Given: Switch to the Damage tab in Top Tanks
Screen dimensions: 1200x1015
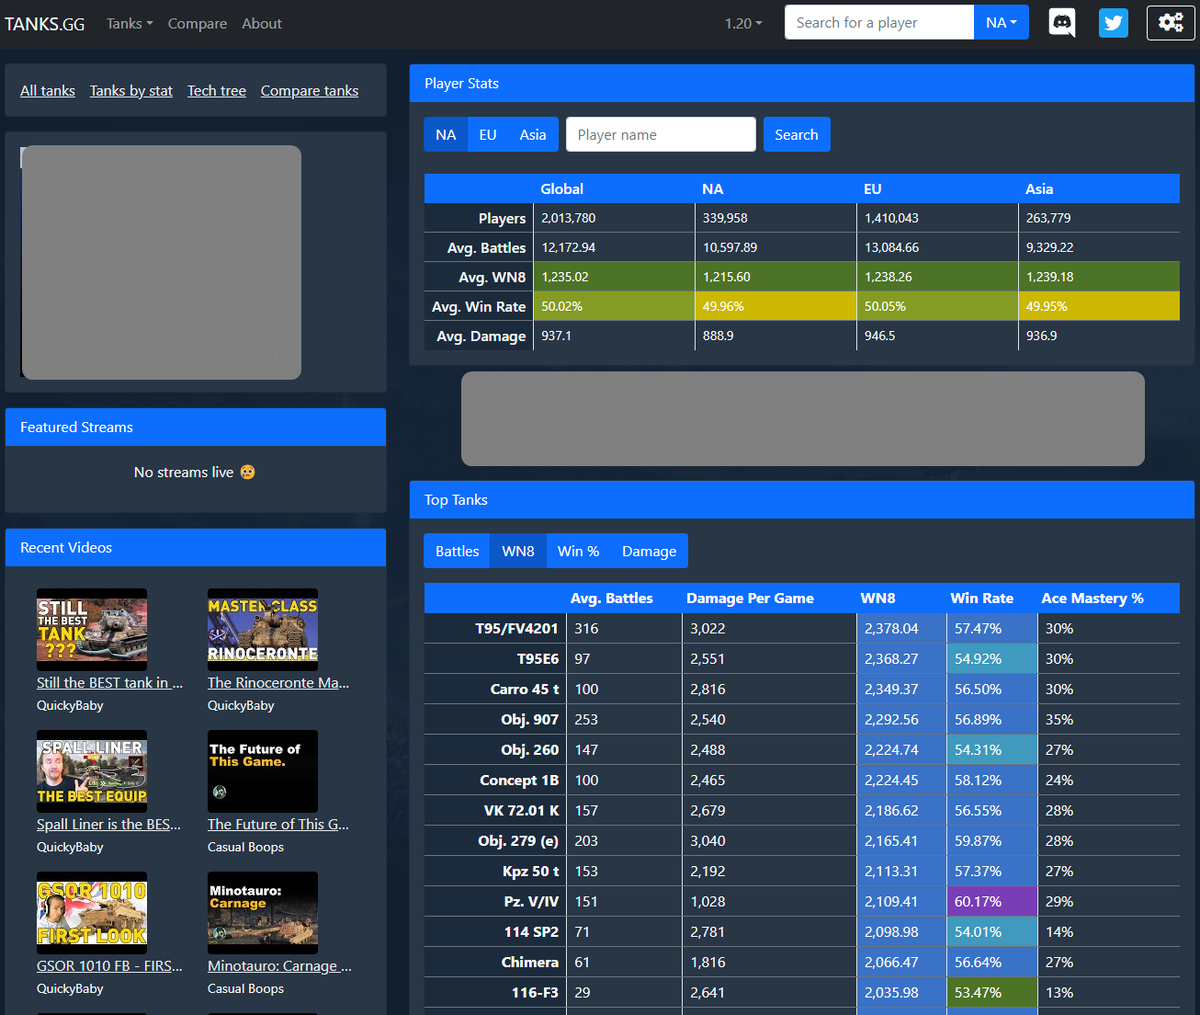Looking at the screenshot, I should 649,551.
